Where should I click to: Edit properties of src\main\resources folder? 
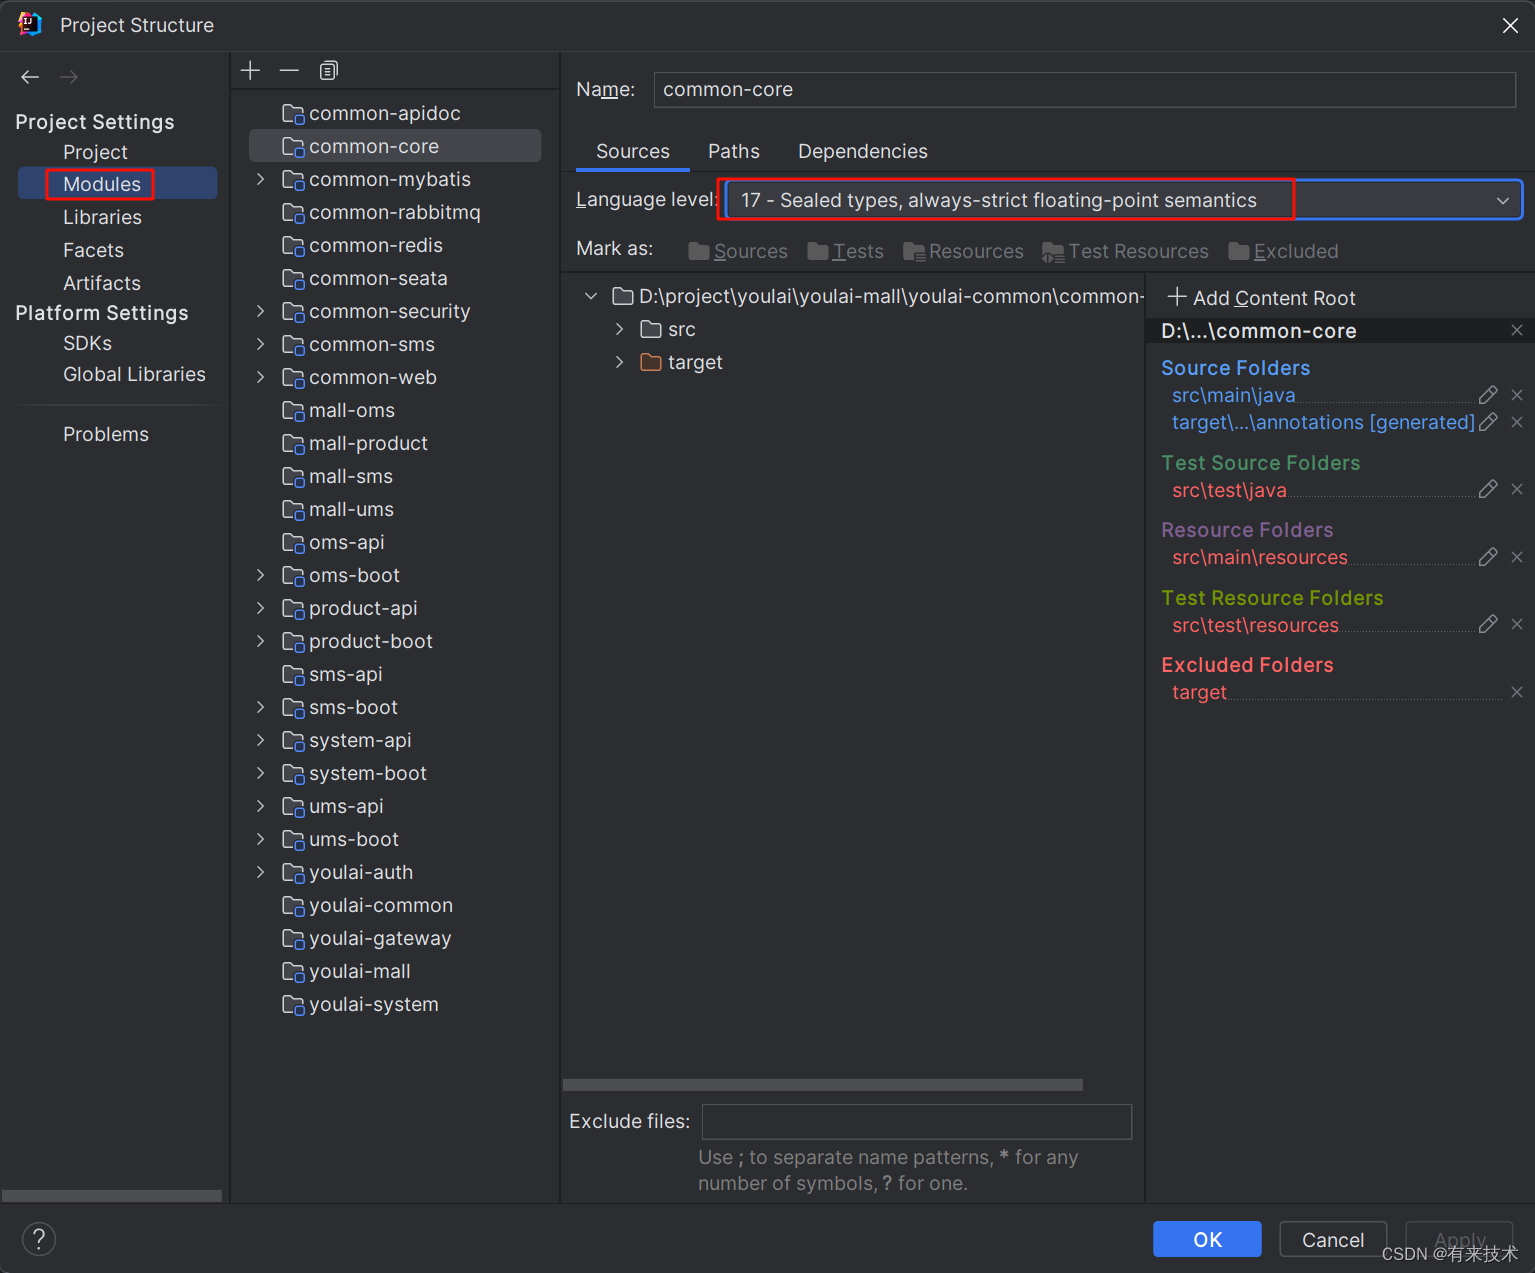[x=1488, y=557]
